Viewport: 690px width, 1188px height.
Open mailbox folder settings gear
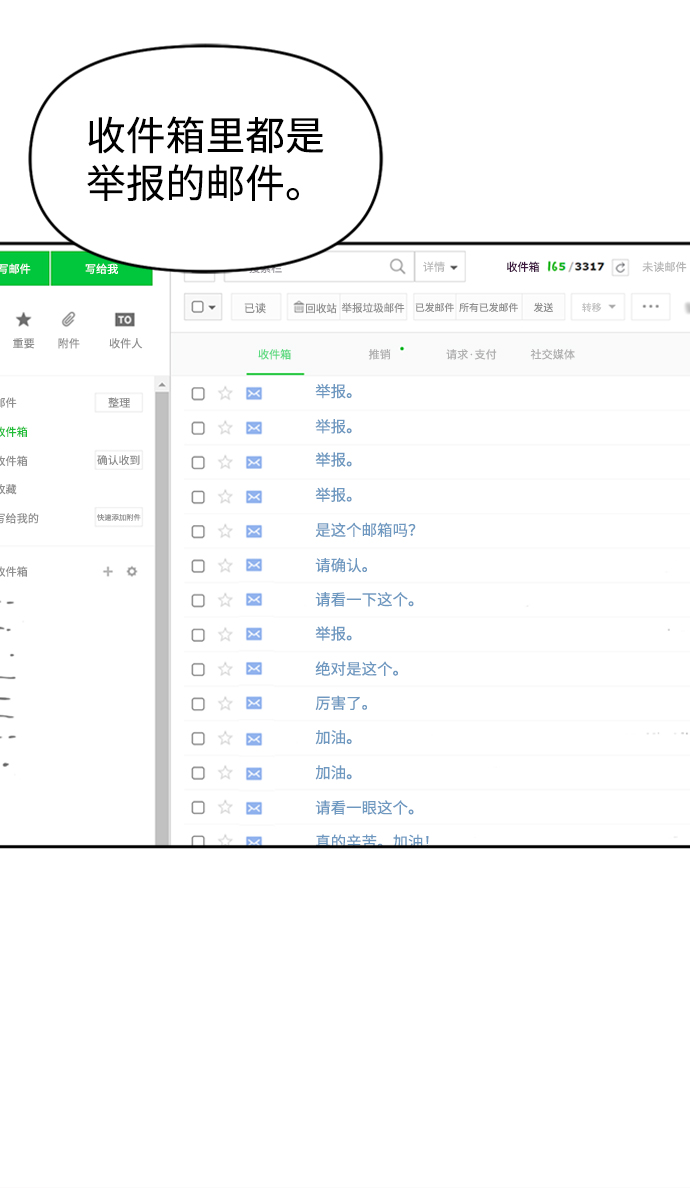(x=131, y=572)
